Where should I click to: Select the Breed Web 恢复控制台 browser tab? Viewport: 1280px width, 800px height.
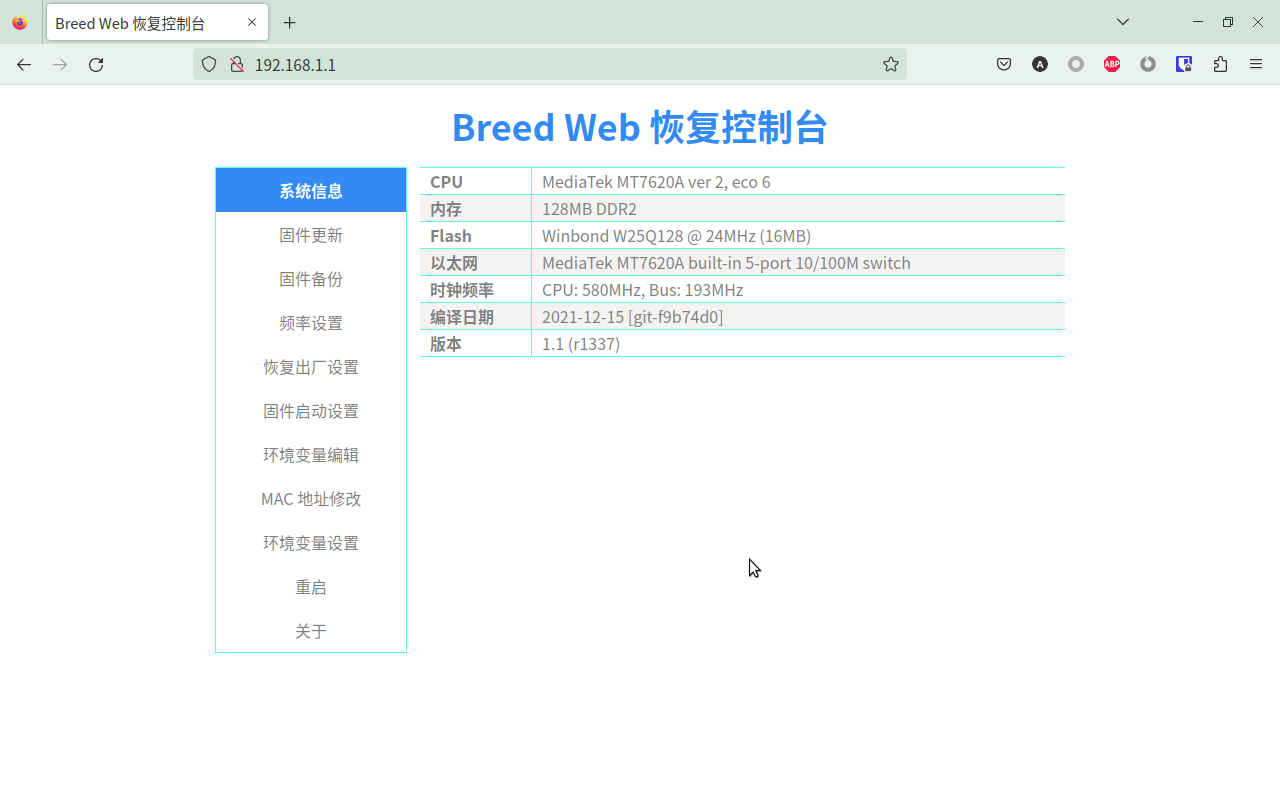click(156, 22)
